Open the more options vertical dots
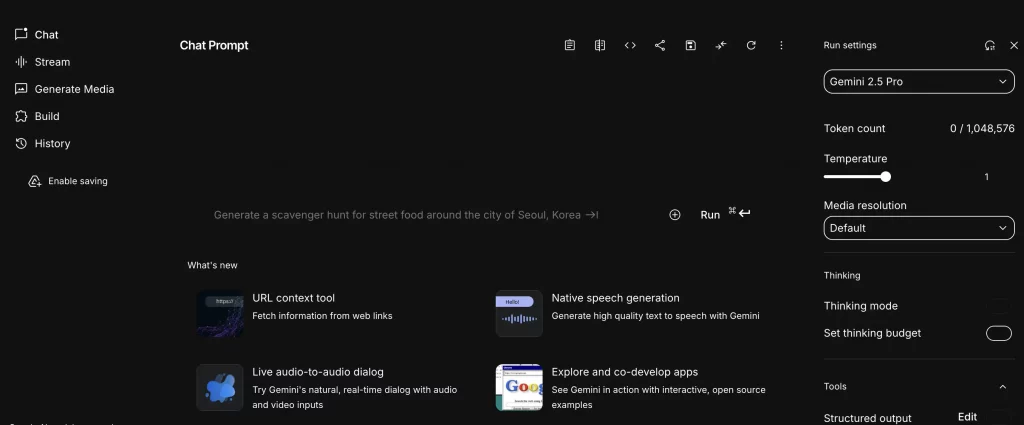The width and height of the screenshot is (1024, 425). click(x=781, y=45)
